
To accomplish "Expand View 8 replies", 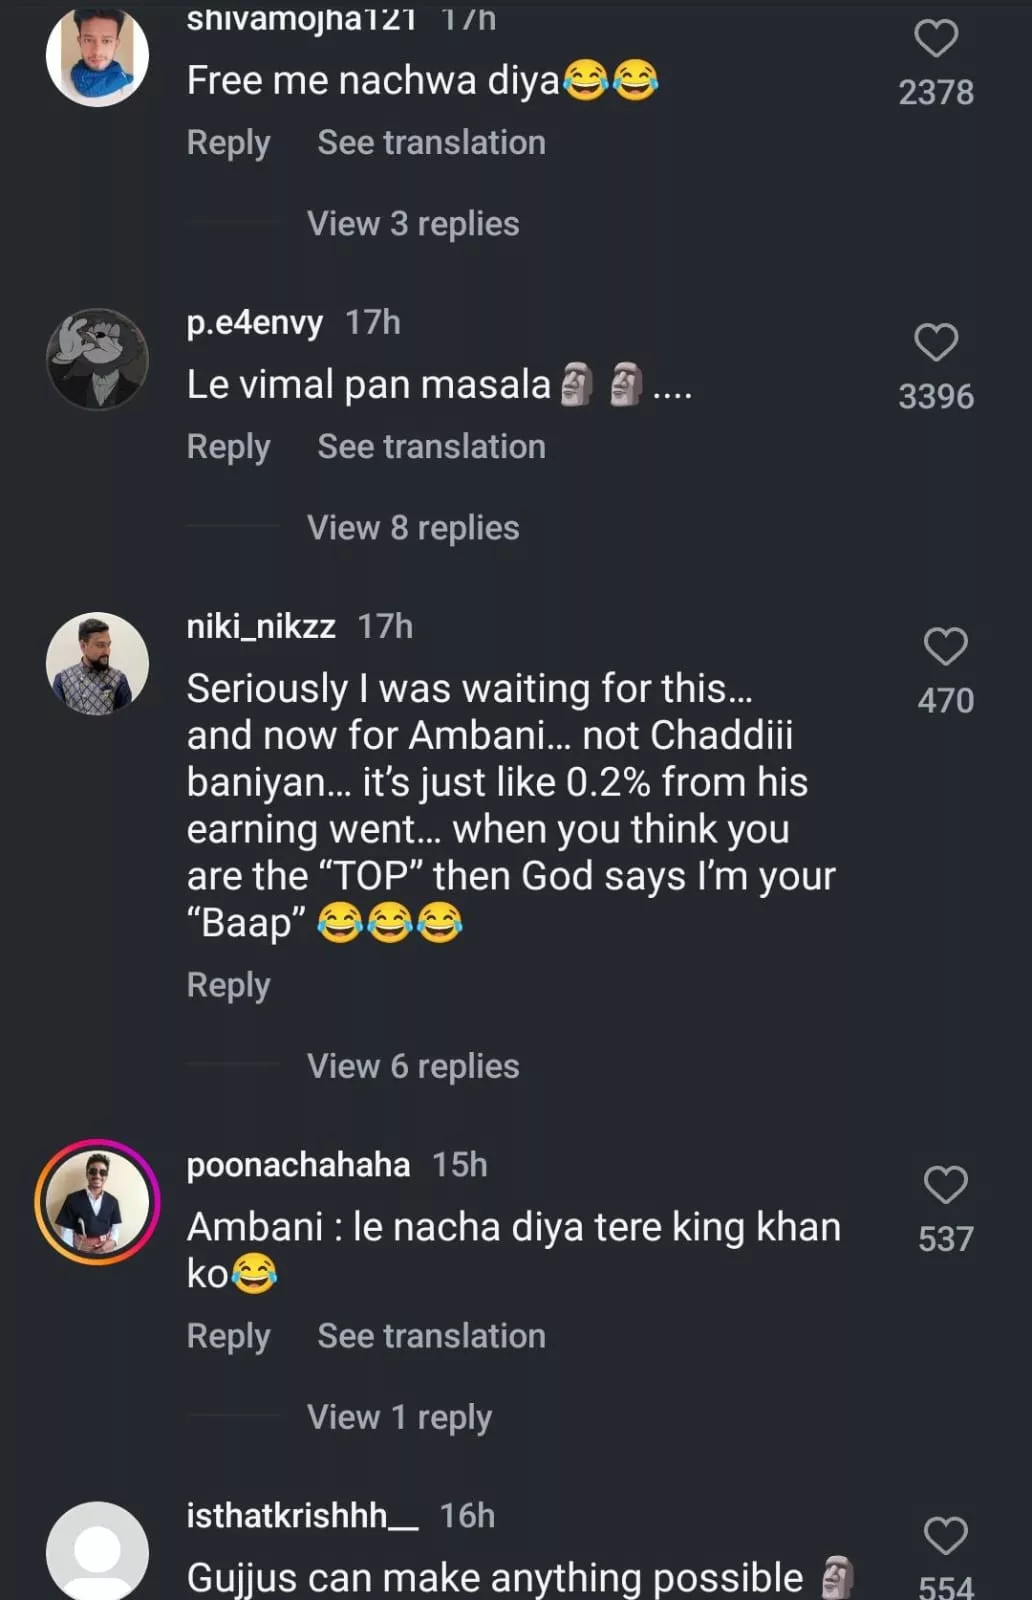I will pyautogui.click(x=413, y=528).
